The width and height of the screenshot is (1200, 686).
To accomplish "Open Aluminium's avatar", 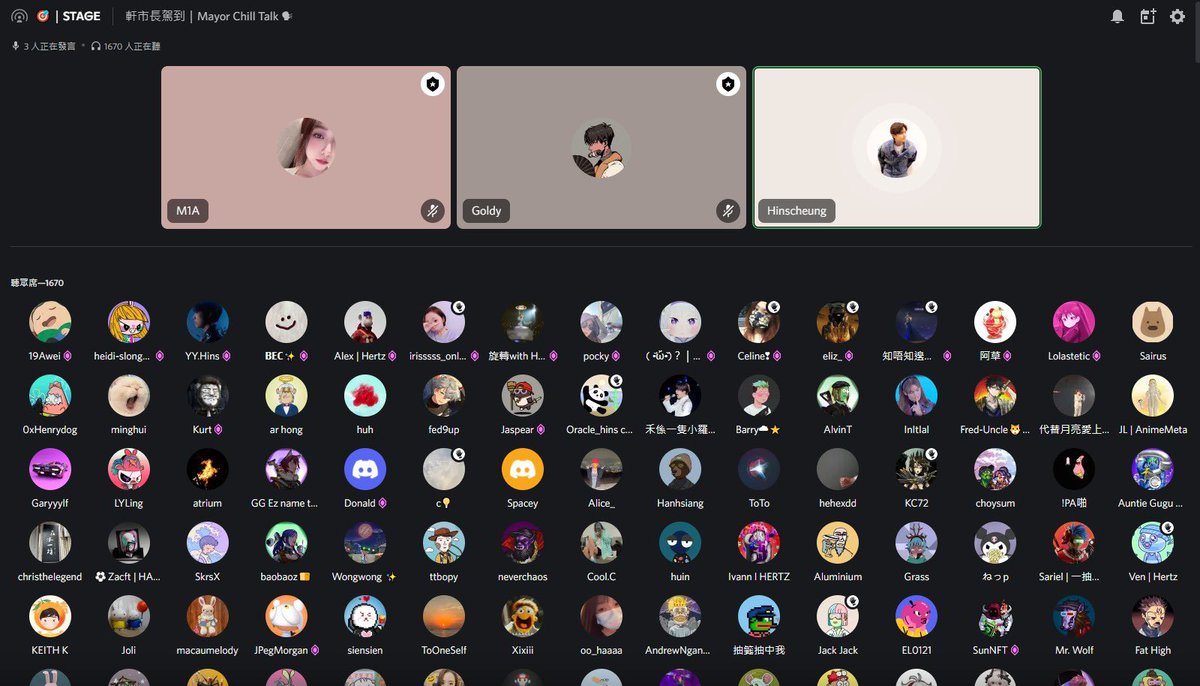I will [838, 543].
